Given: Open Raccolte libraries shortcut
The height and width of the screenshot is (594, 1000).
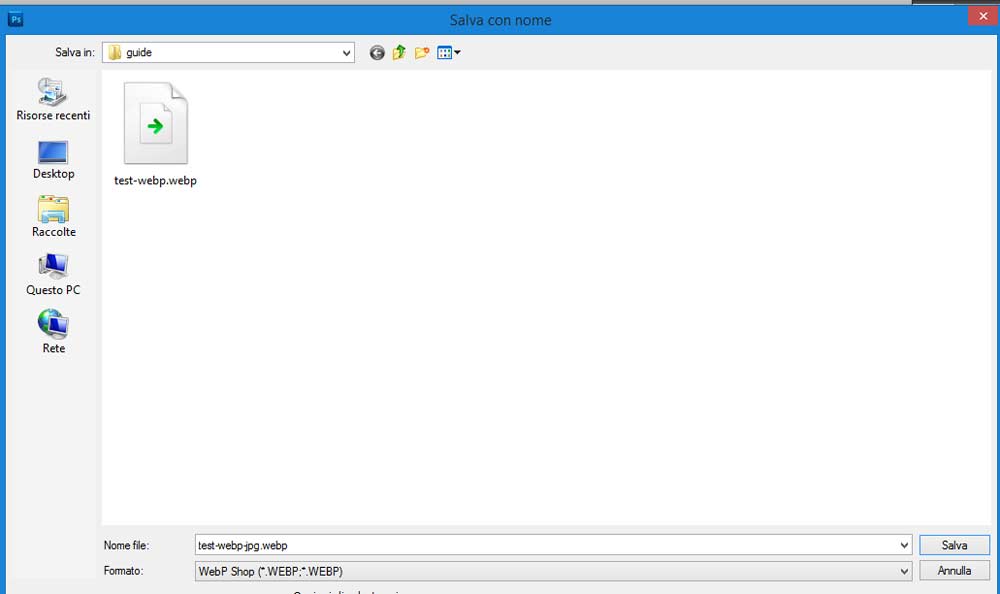Looking at the screenshot, I should 53,217.
